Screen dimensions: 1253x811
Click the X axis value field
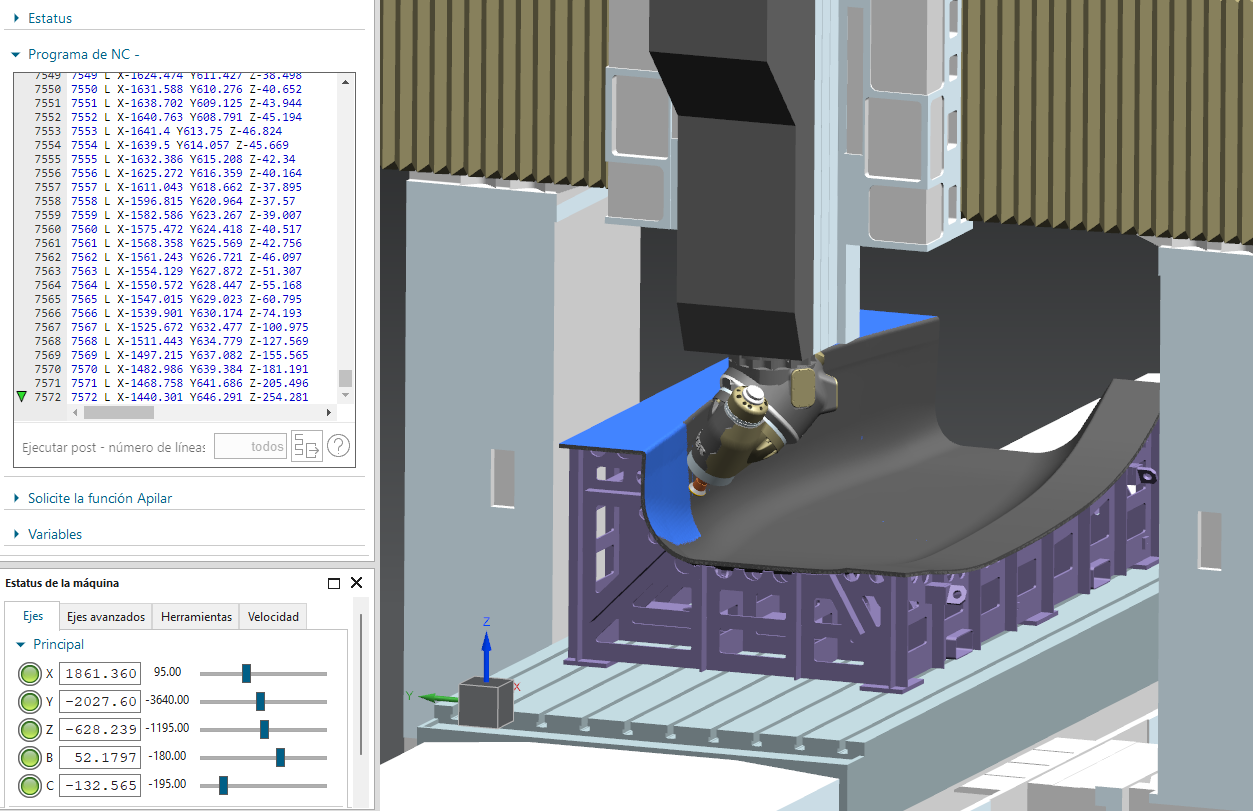point(100,674)
